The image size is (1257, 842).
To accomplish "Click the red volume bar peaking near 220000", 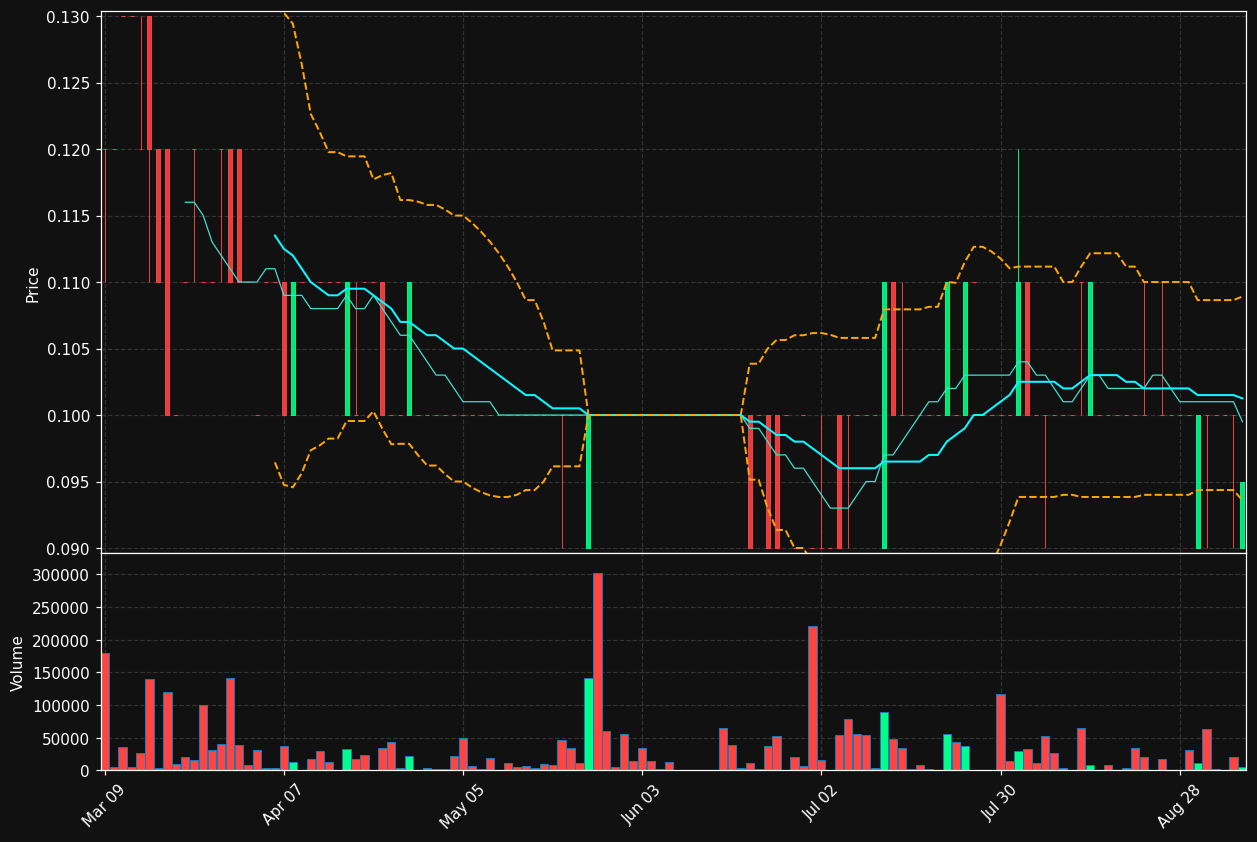I will pyautogui.click(x=813, y=698).
